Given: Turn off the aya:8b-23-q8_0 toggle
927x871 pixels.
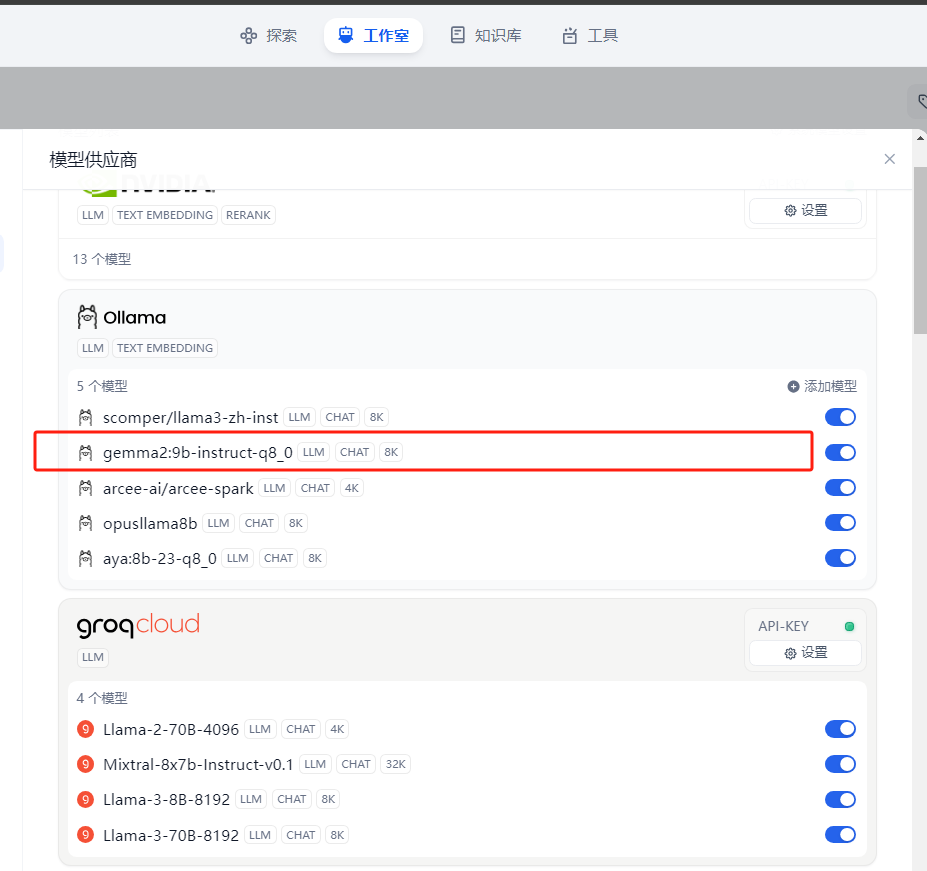Looking at the screenshot, I should click(840, 558).
